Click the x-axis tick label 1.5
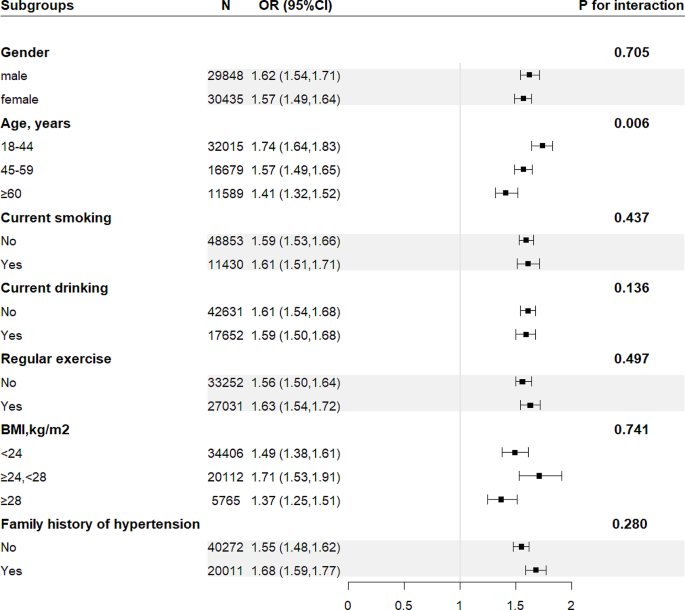The width and height of the screenshot is (685, 610). point(515,605)
